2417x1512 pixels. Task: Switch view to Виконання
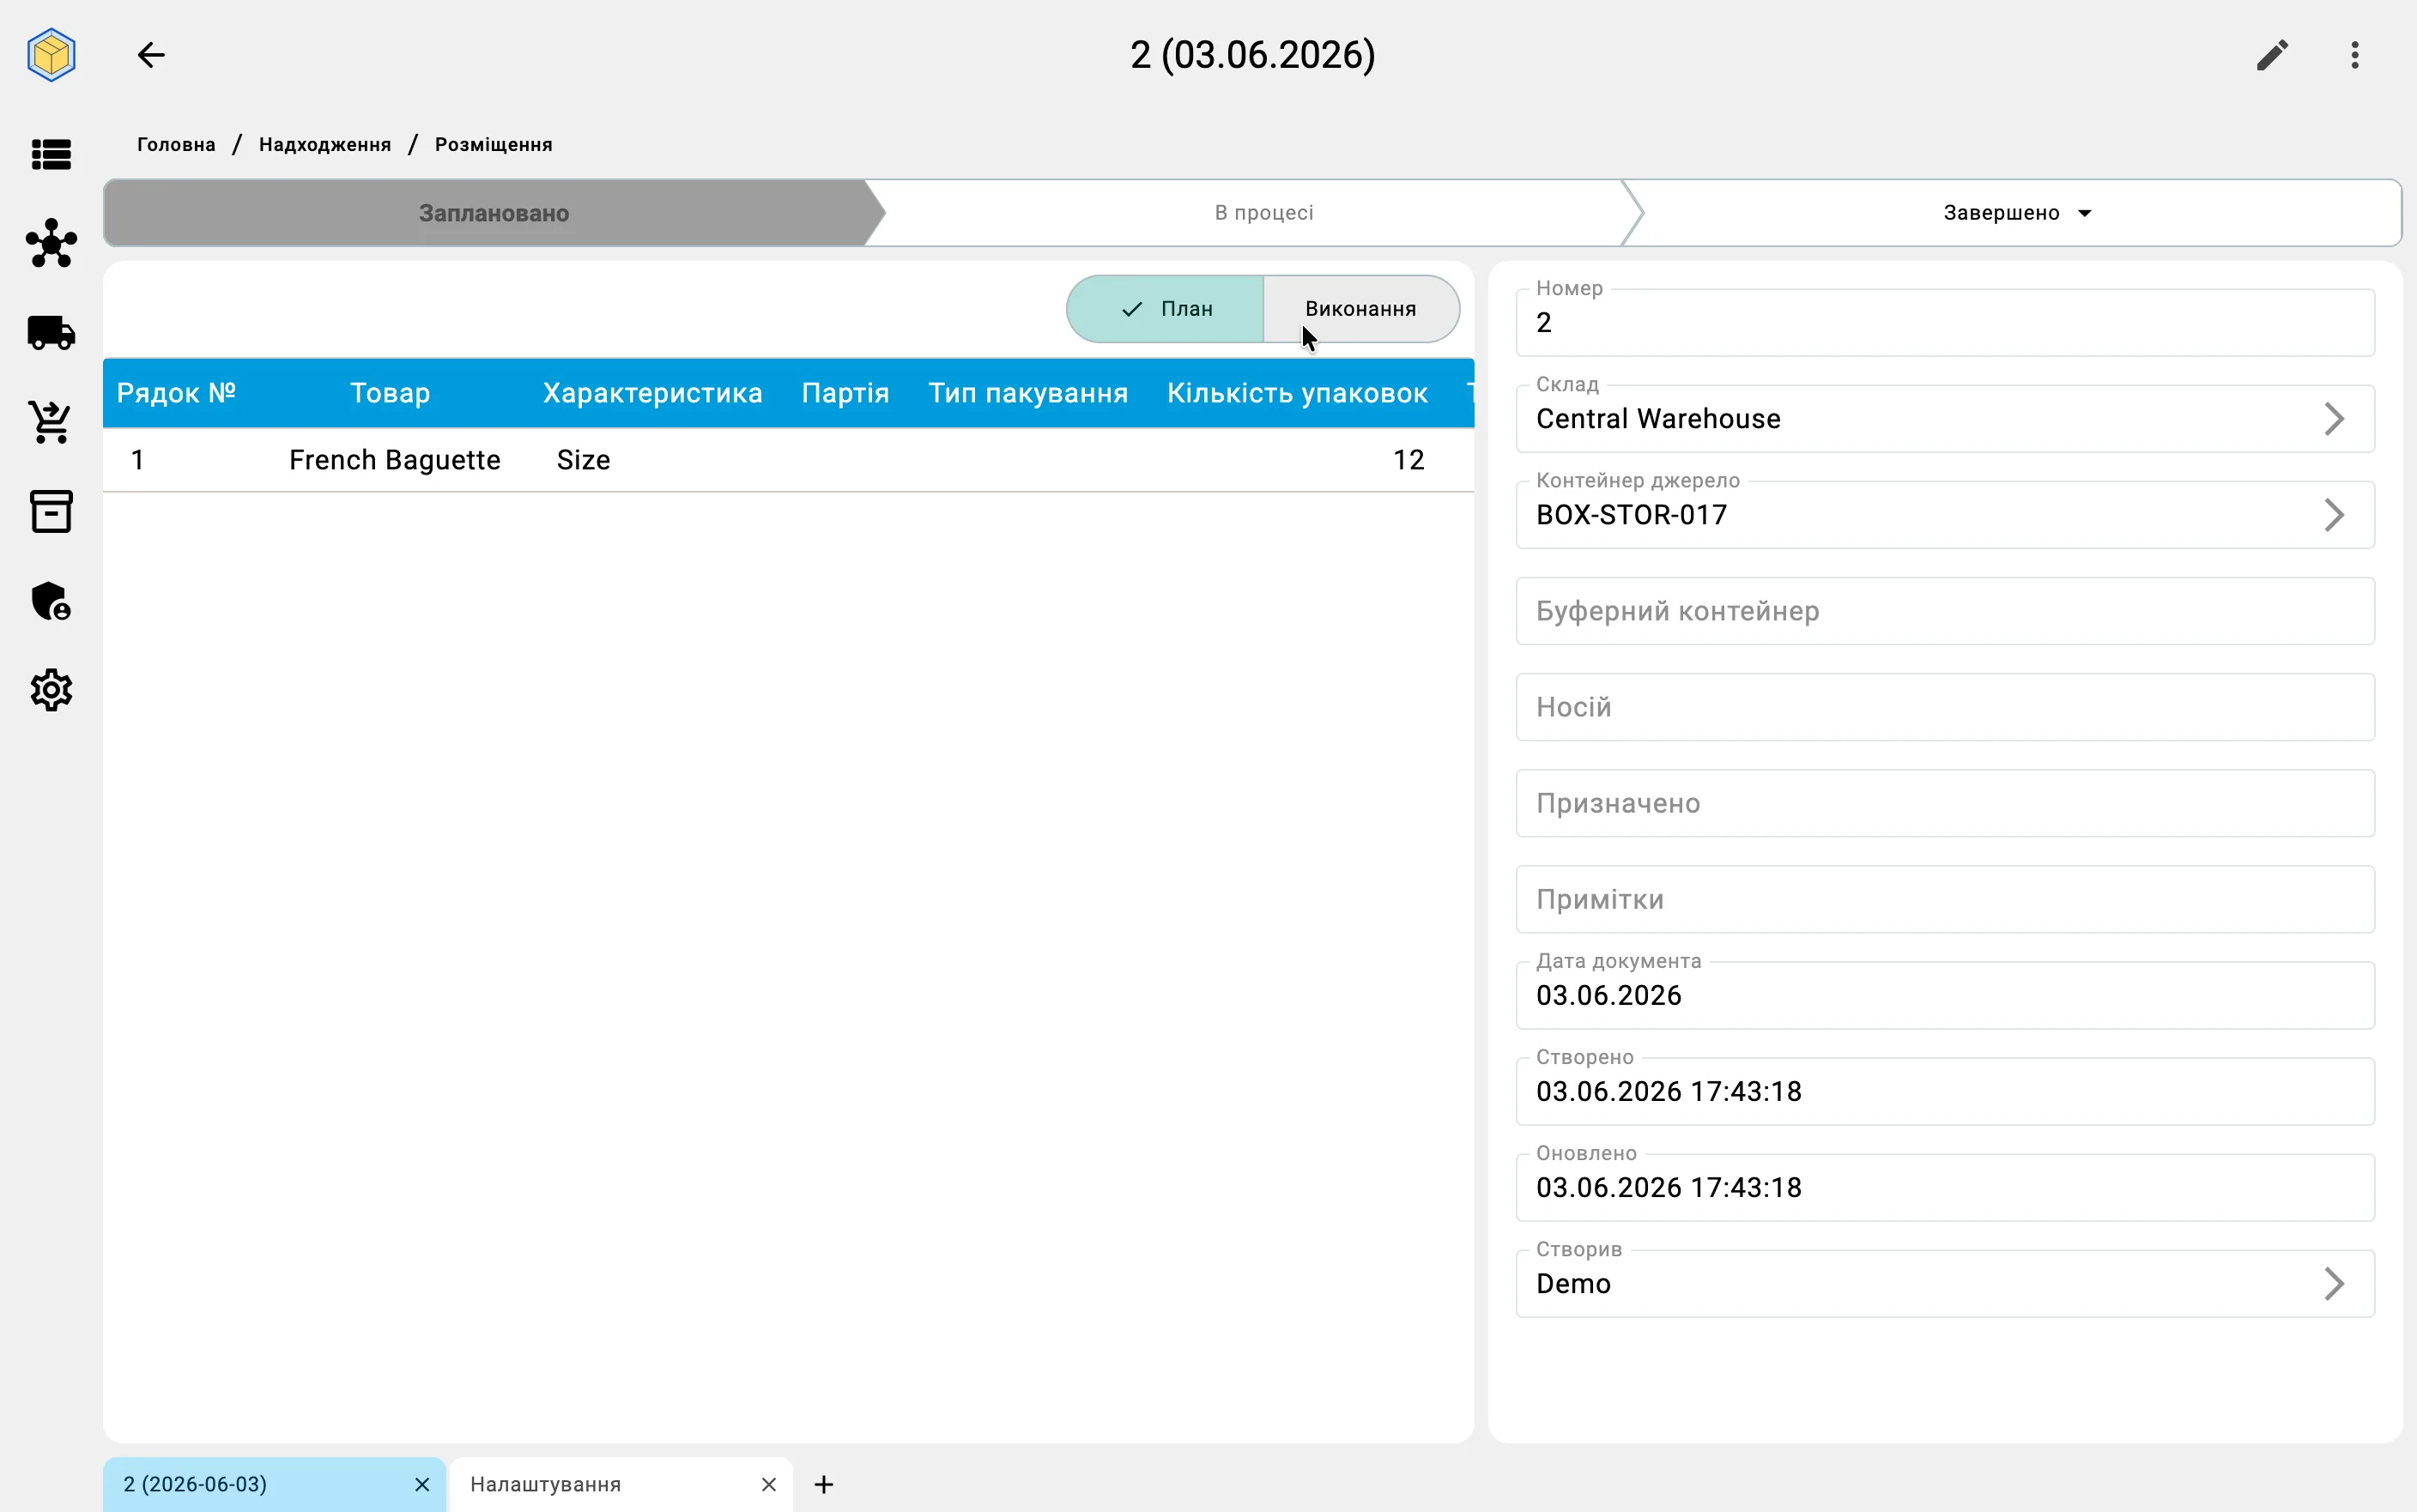[x=1361, y=309]
